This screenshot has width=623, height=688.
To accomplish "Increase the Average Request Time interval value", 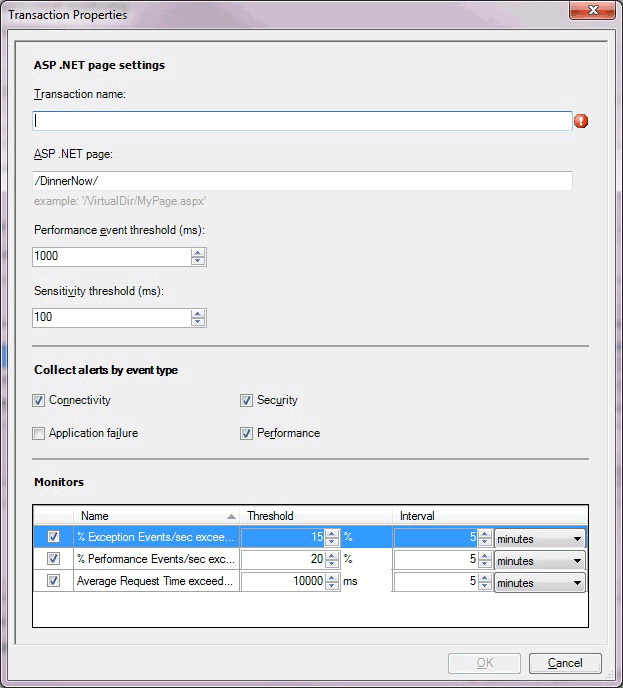I will pos(485,577).
